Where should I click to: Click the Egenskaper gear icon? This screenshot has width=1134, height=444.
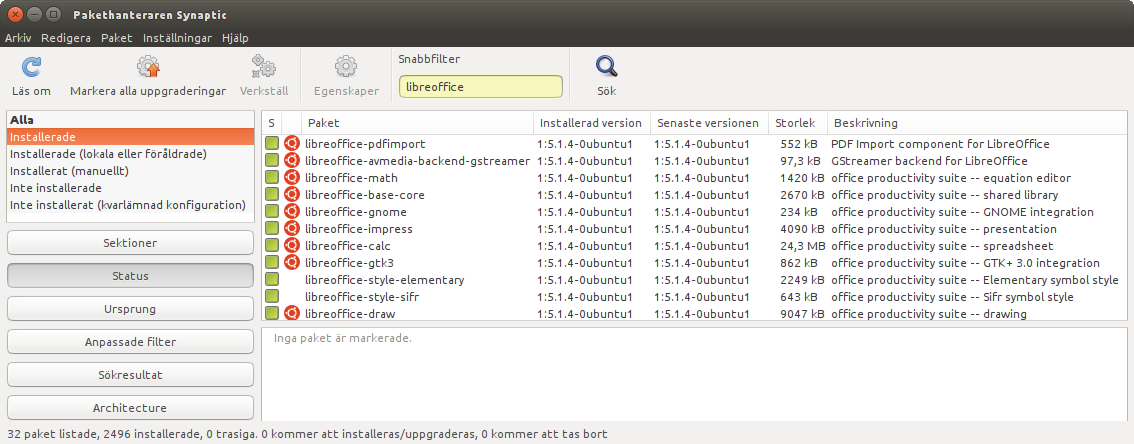point(346,67)
